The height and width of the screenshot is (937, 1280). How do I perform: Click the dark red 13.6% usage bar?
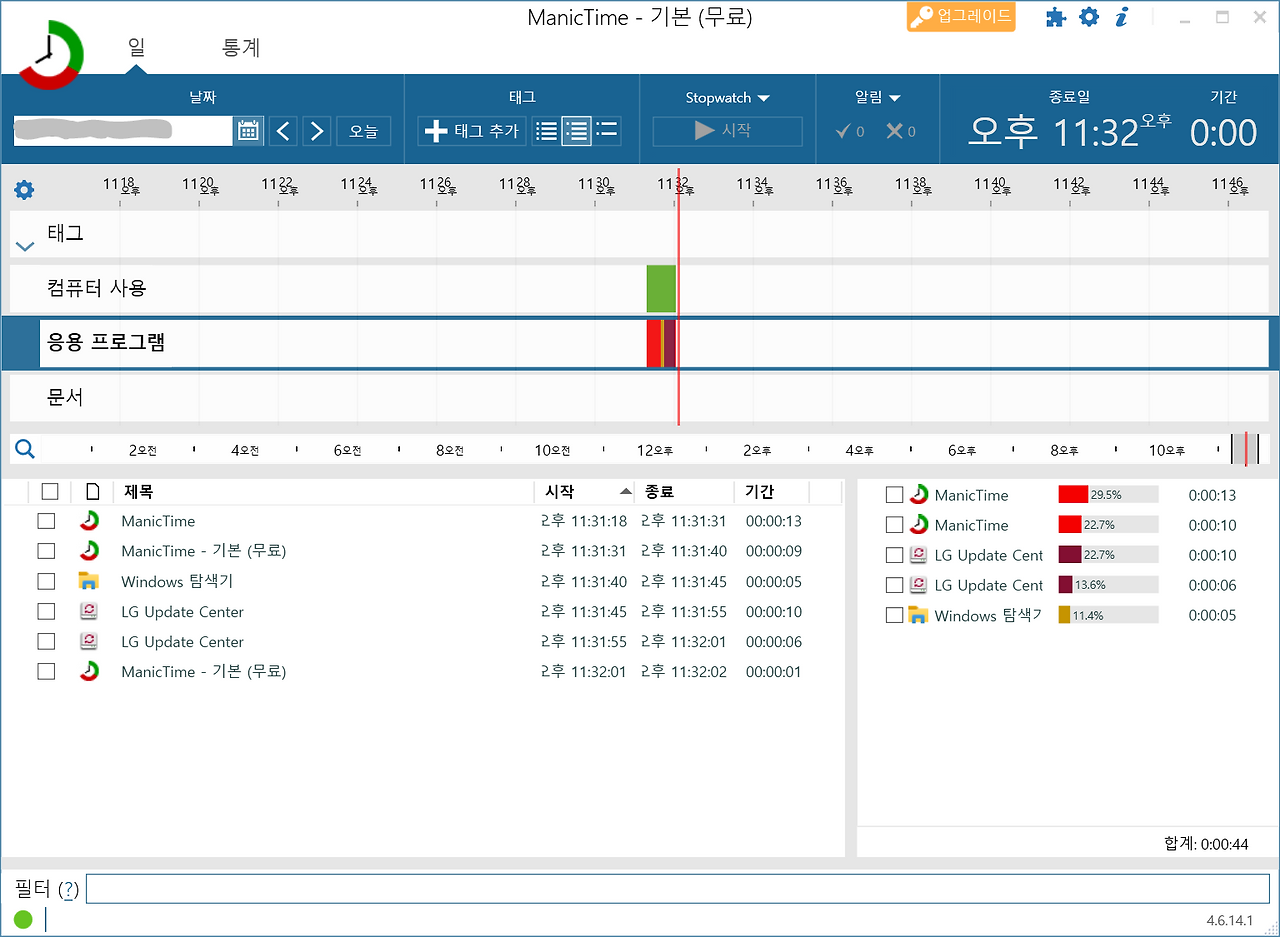(1066, 585)
